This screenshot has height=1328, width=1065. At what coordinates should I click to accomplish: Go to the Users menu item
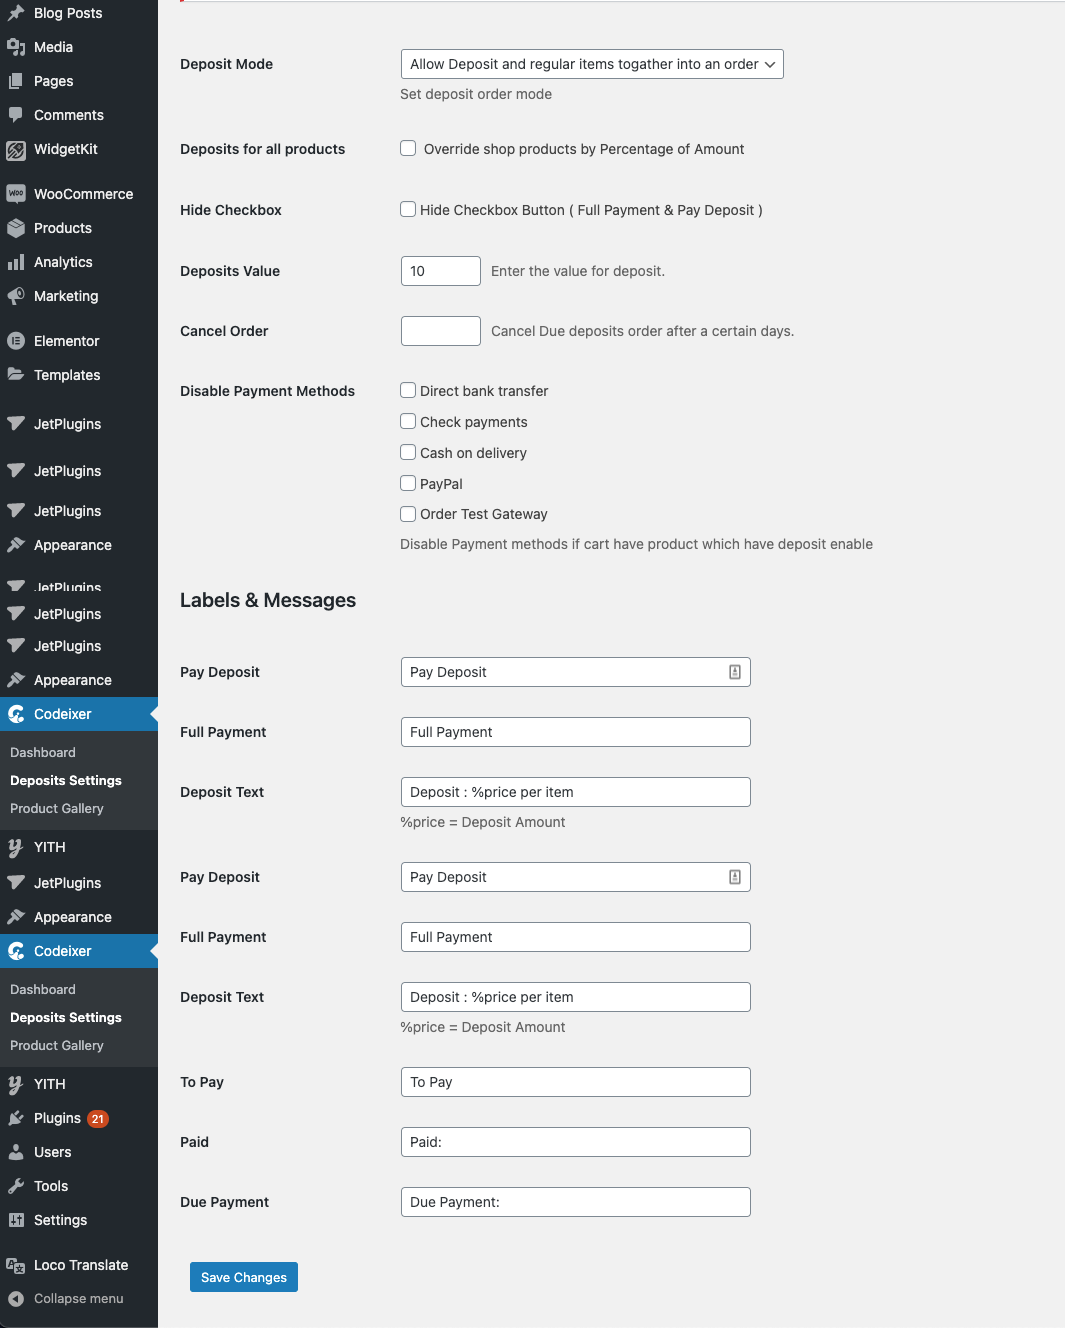(x=52, y=1152)
